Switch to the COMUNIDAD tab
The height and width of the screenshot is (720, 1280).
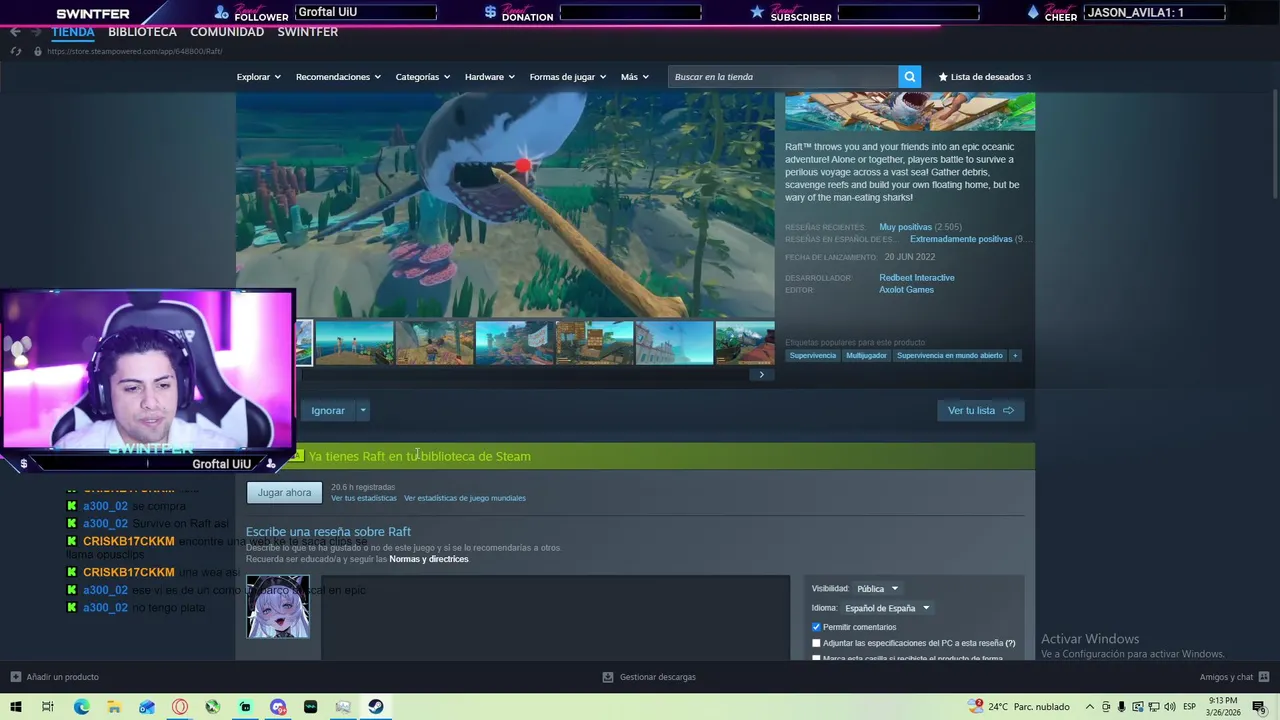227,32
